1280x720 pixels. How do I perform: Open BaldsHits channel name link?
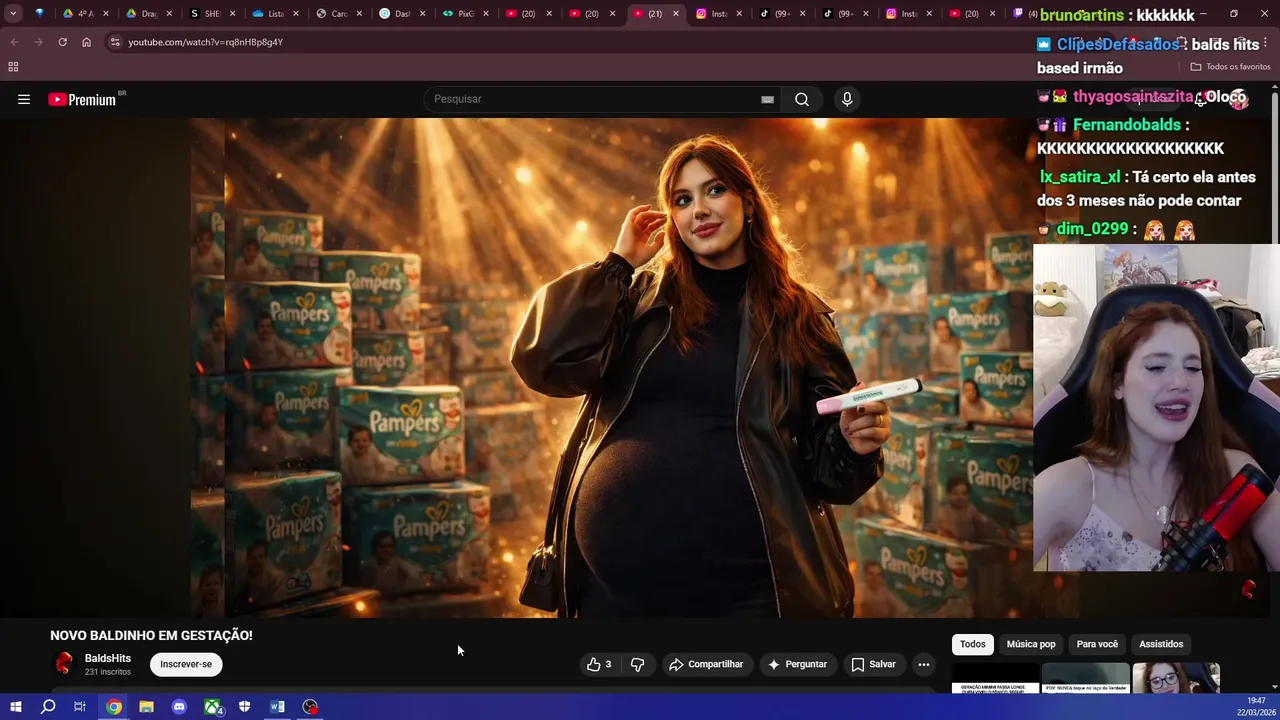pyautogui.click(x=108, y=658)
